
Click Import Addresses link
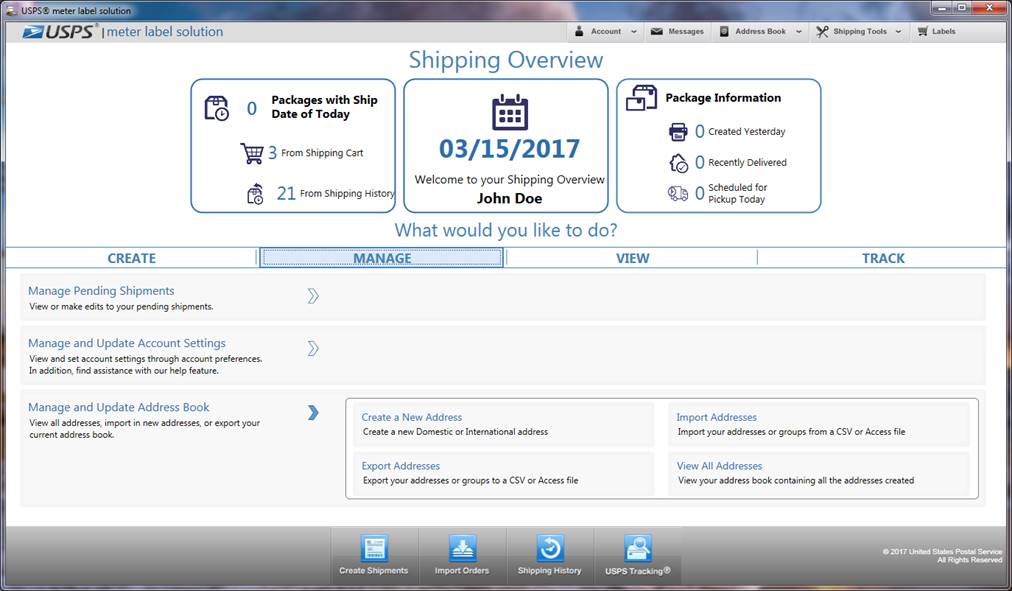pos(716,417)
